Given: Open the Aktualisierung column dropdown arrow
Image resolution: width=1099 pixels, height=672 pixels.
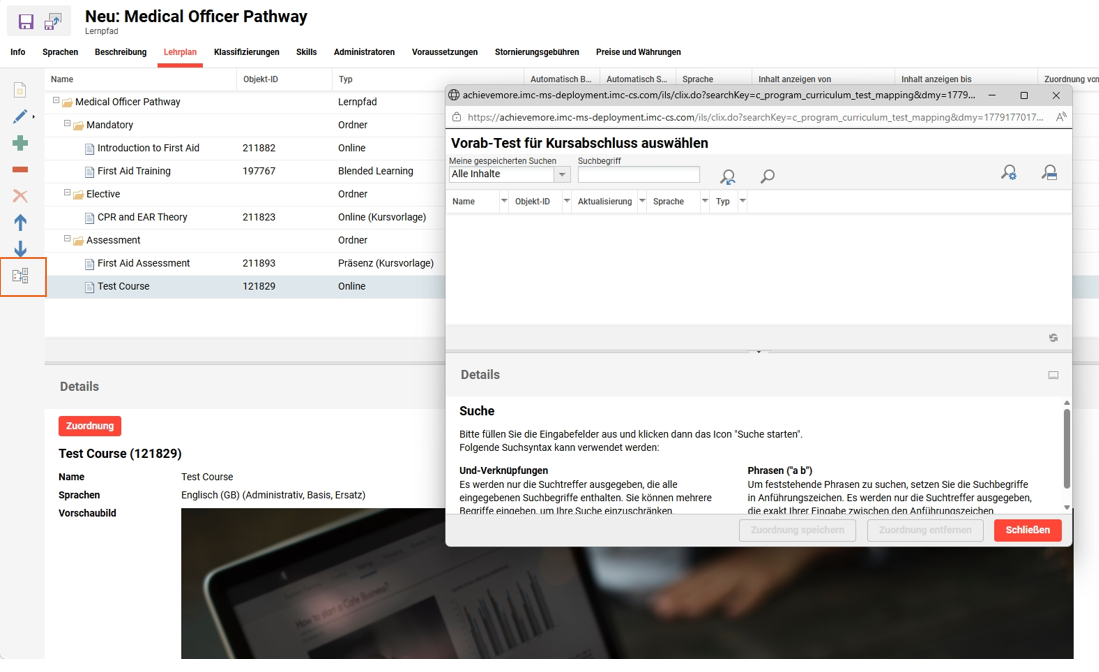Looking at the screenshot, I should pos(641,201).
